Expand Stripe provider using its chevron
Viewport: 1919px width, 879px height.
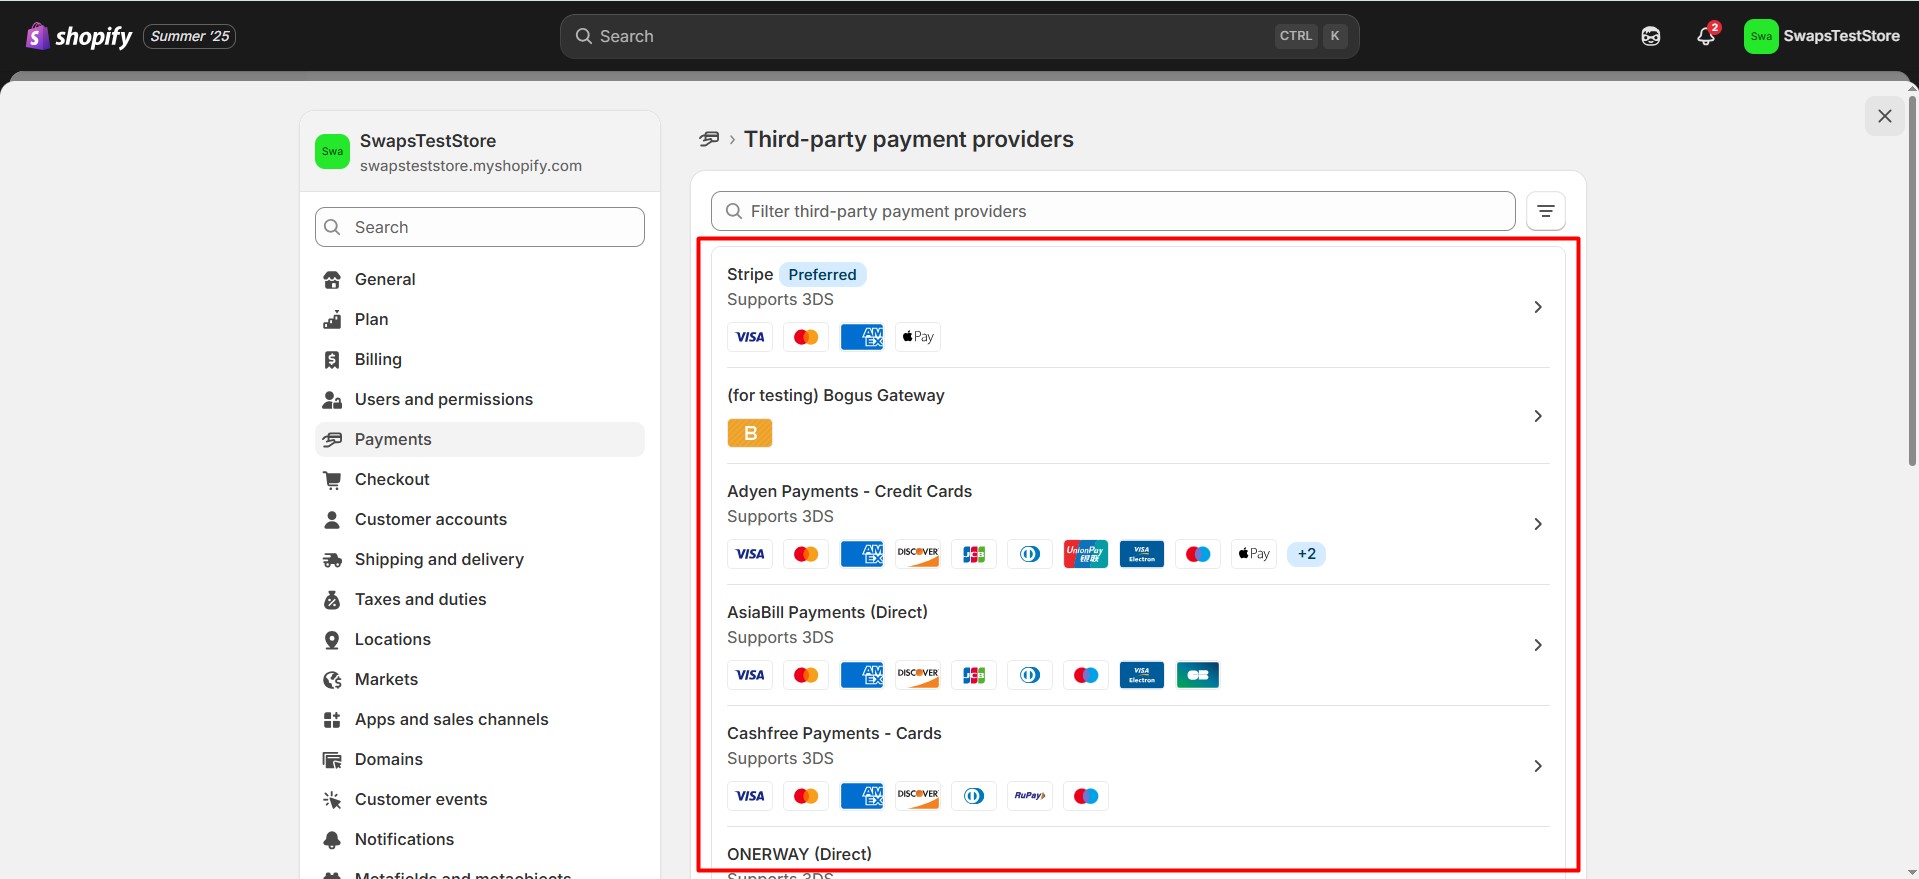[1537, 307]
